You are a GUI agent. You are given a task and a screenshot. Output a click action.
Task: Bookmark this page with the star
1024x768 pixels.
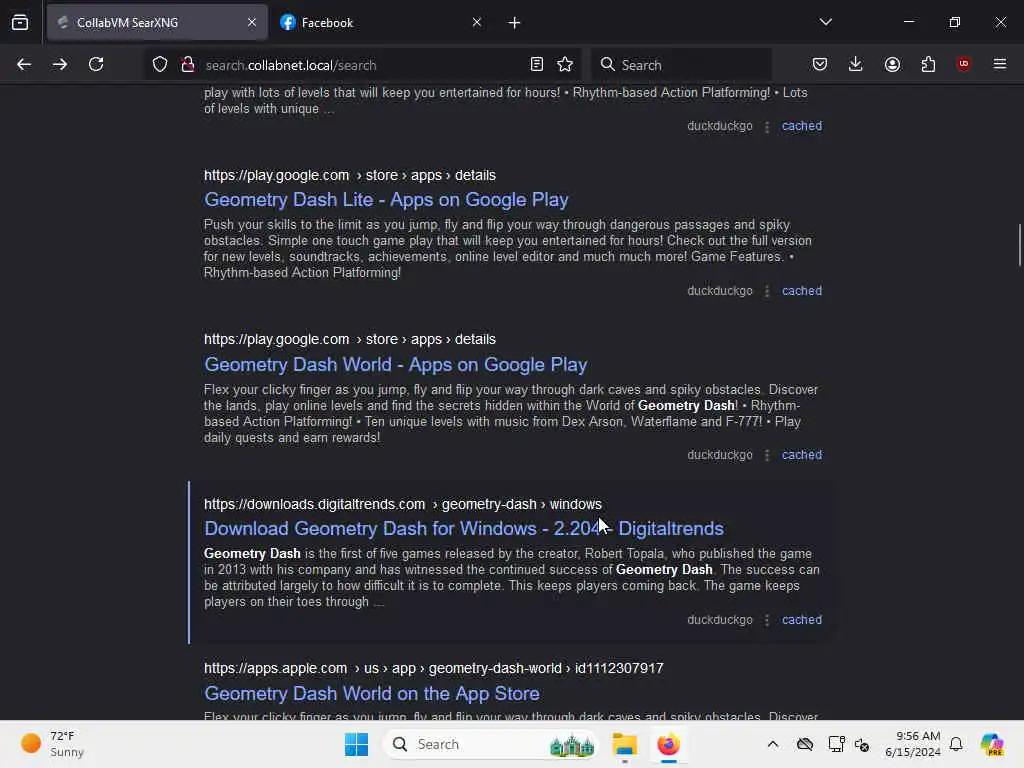click(566, 65)
